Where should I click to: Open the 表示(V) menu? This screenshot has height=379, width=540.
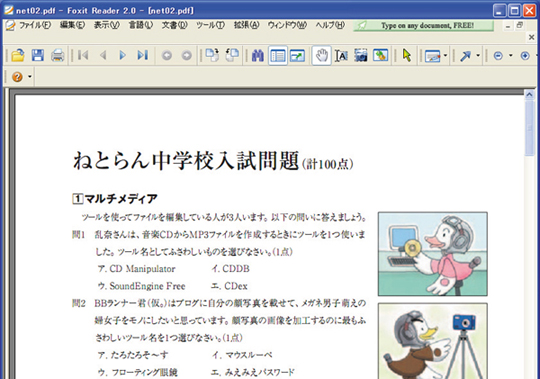[x=106, y=25]
